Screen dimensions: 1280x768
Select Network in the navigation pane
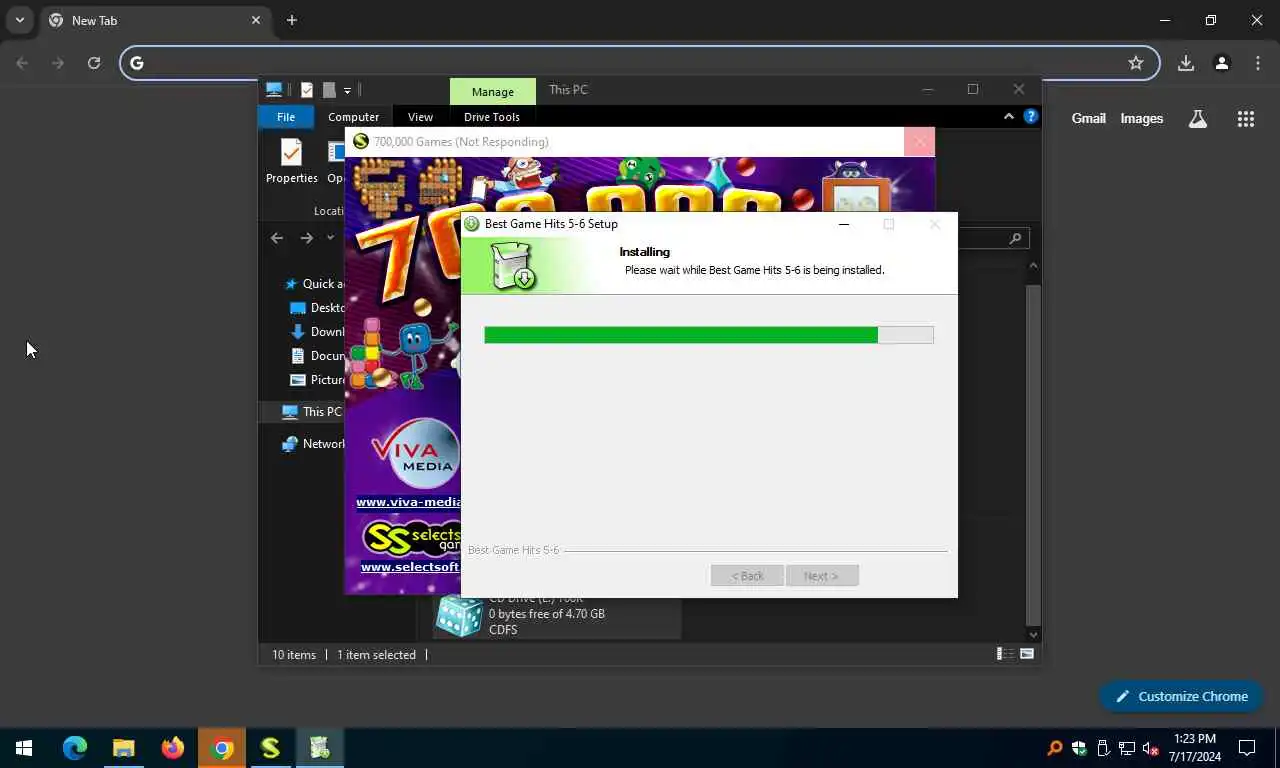point(314,443)
